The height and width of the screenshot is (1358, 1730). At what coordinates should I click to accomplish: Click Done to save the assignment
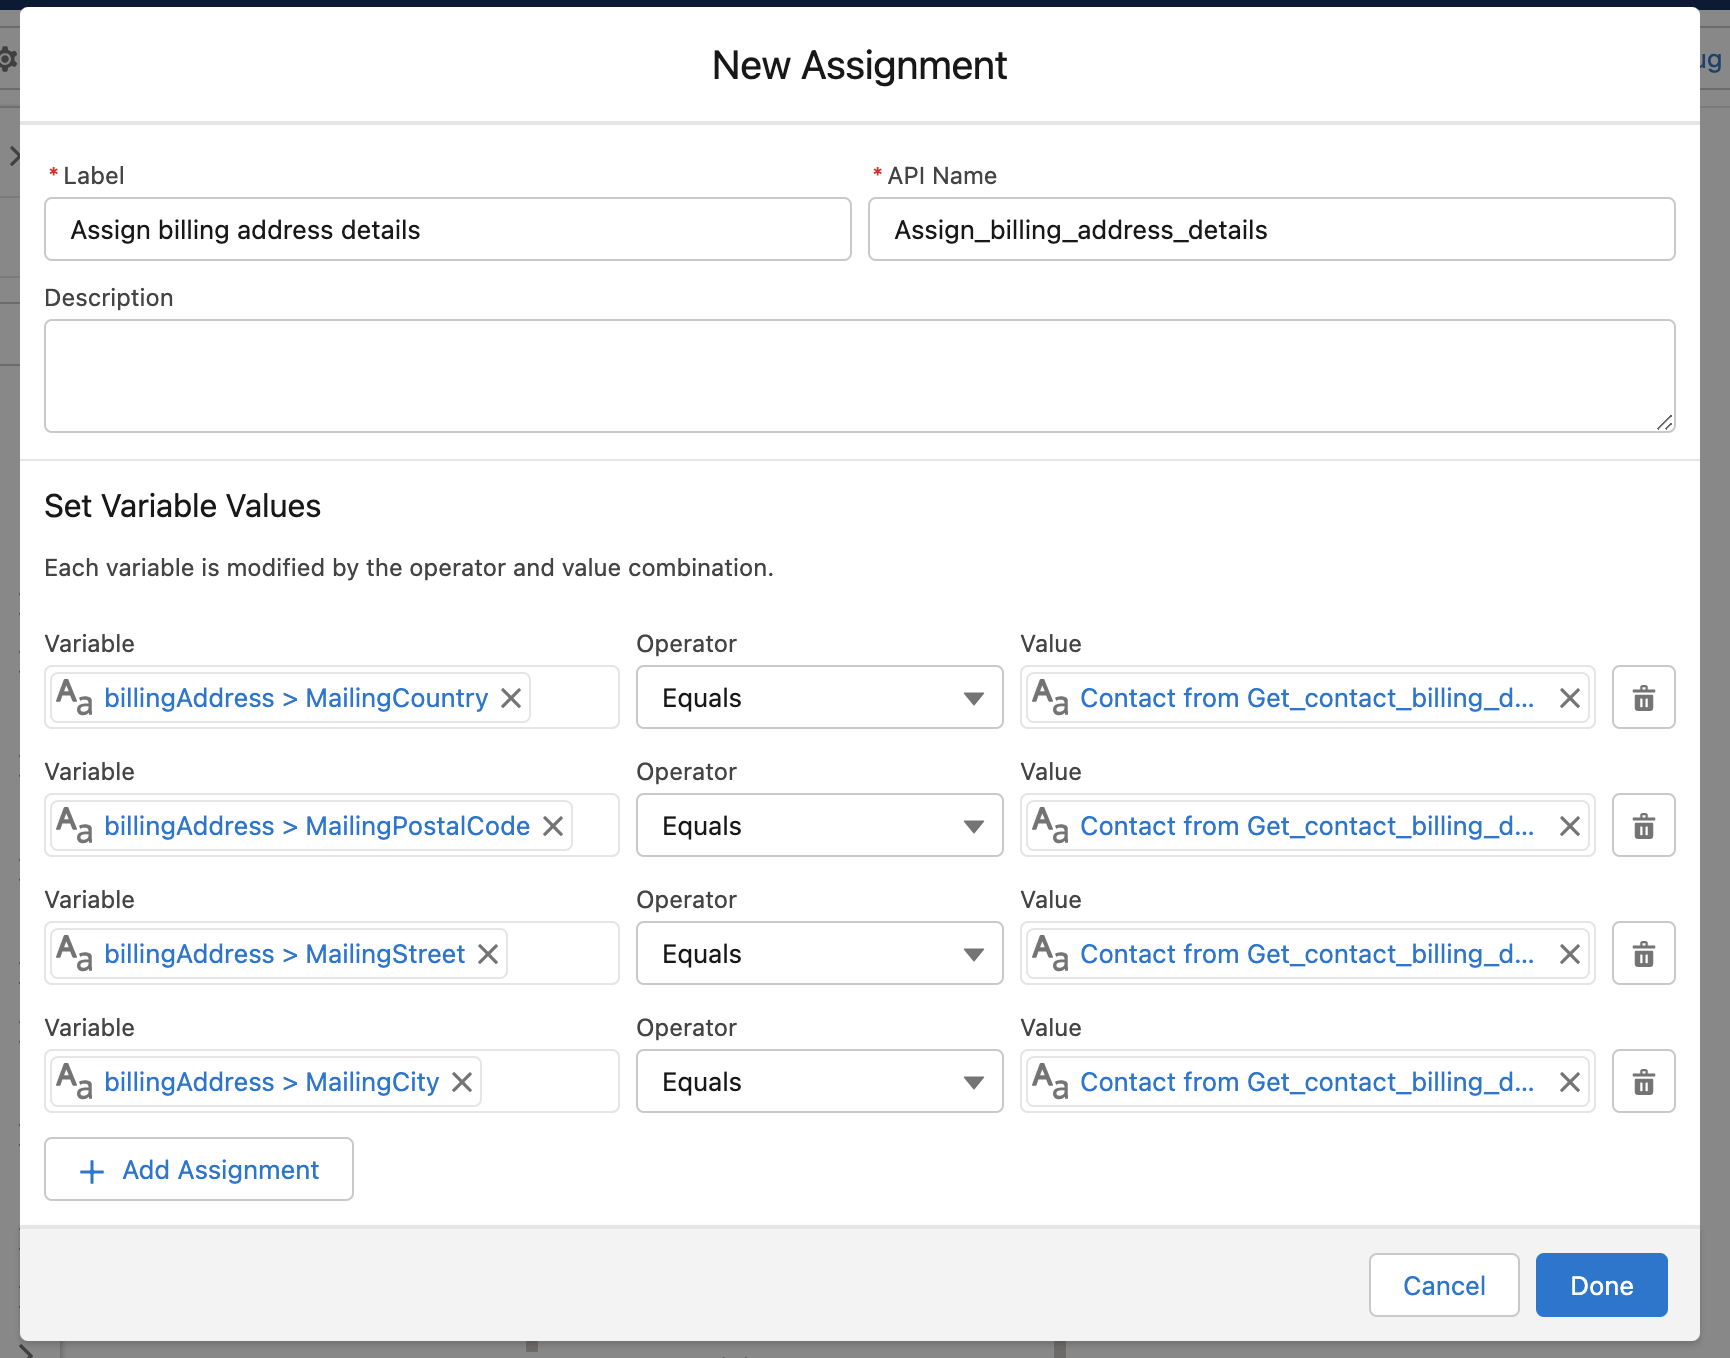(1601, 1285)
